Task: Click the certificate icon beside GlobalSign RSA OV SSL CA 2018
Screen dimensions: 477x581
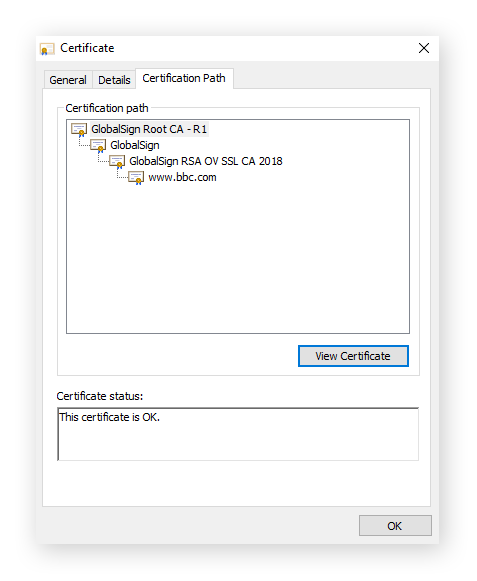Action: [x=117, y=162]
